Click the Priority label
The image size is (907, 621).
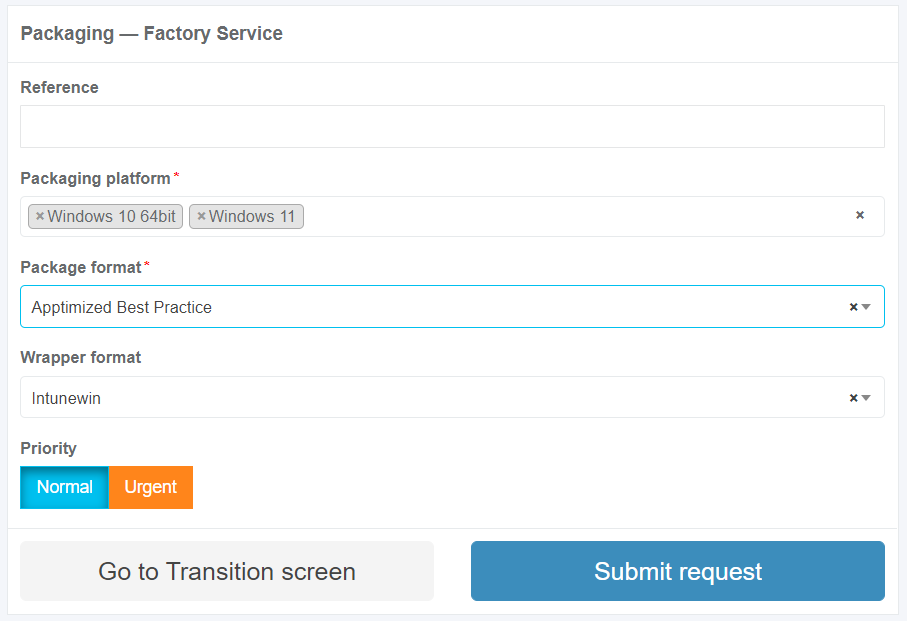48,448
